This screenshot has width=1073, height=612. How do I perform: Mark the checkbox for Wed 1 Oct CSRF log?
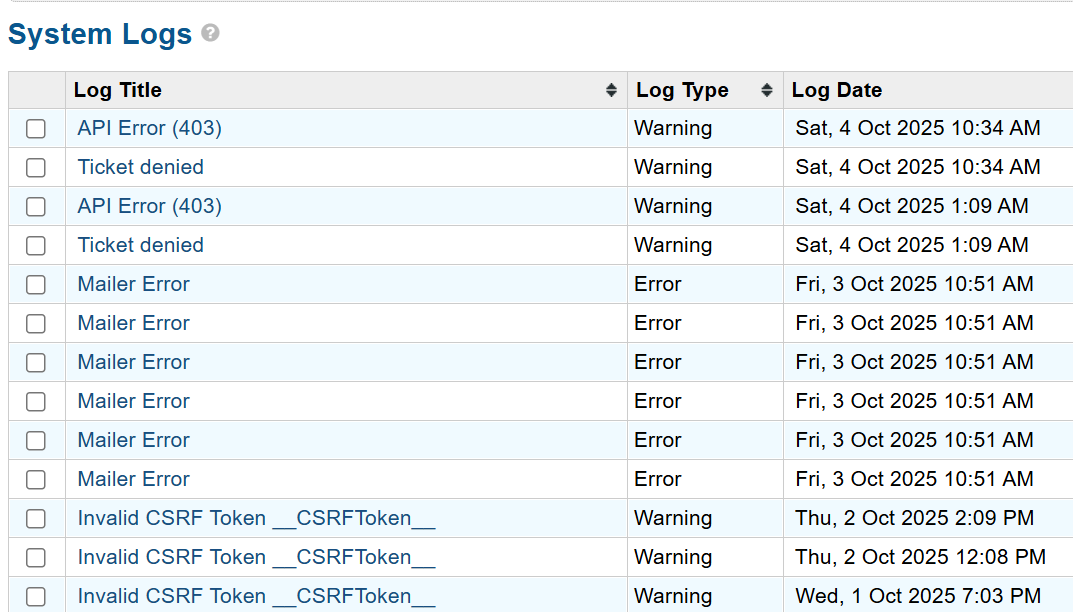pyautogui.click(x=36, y=596)
